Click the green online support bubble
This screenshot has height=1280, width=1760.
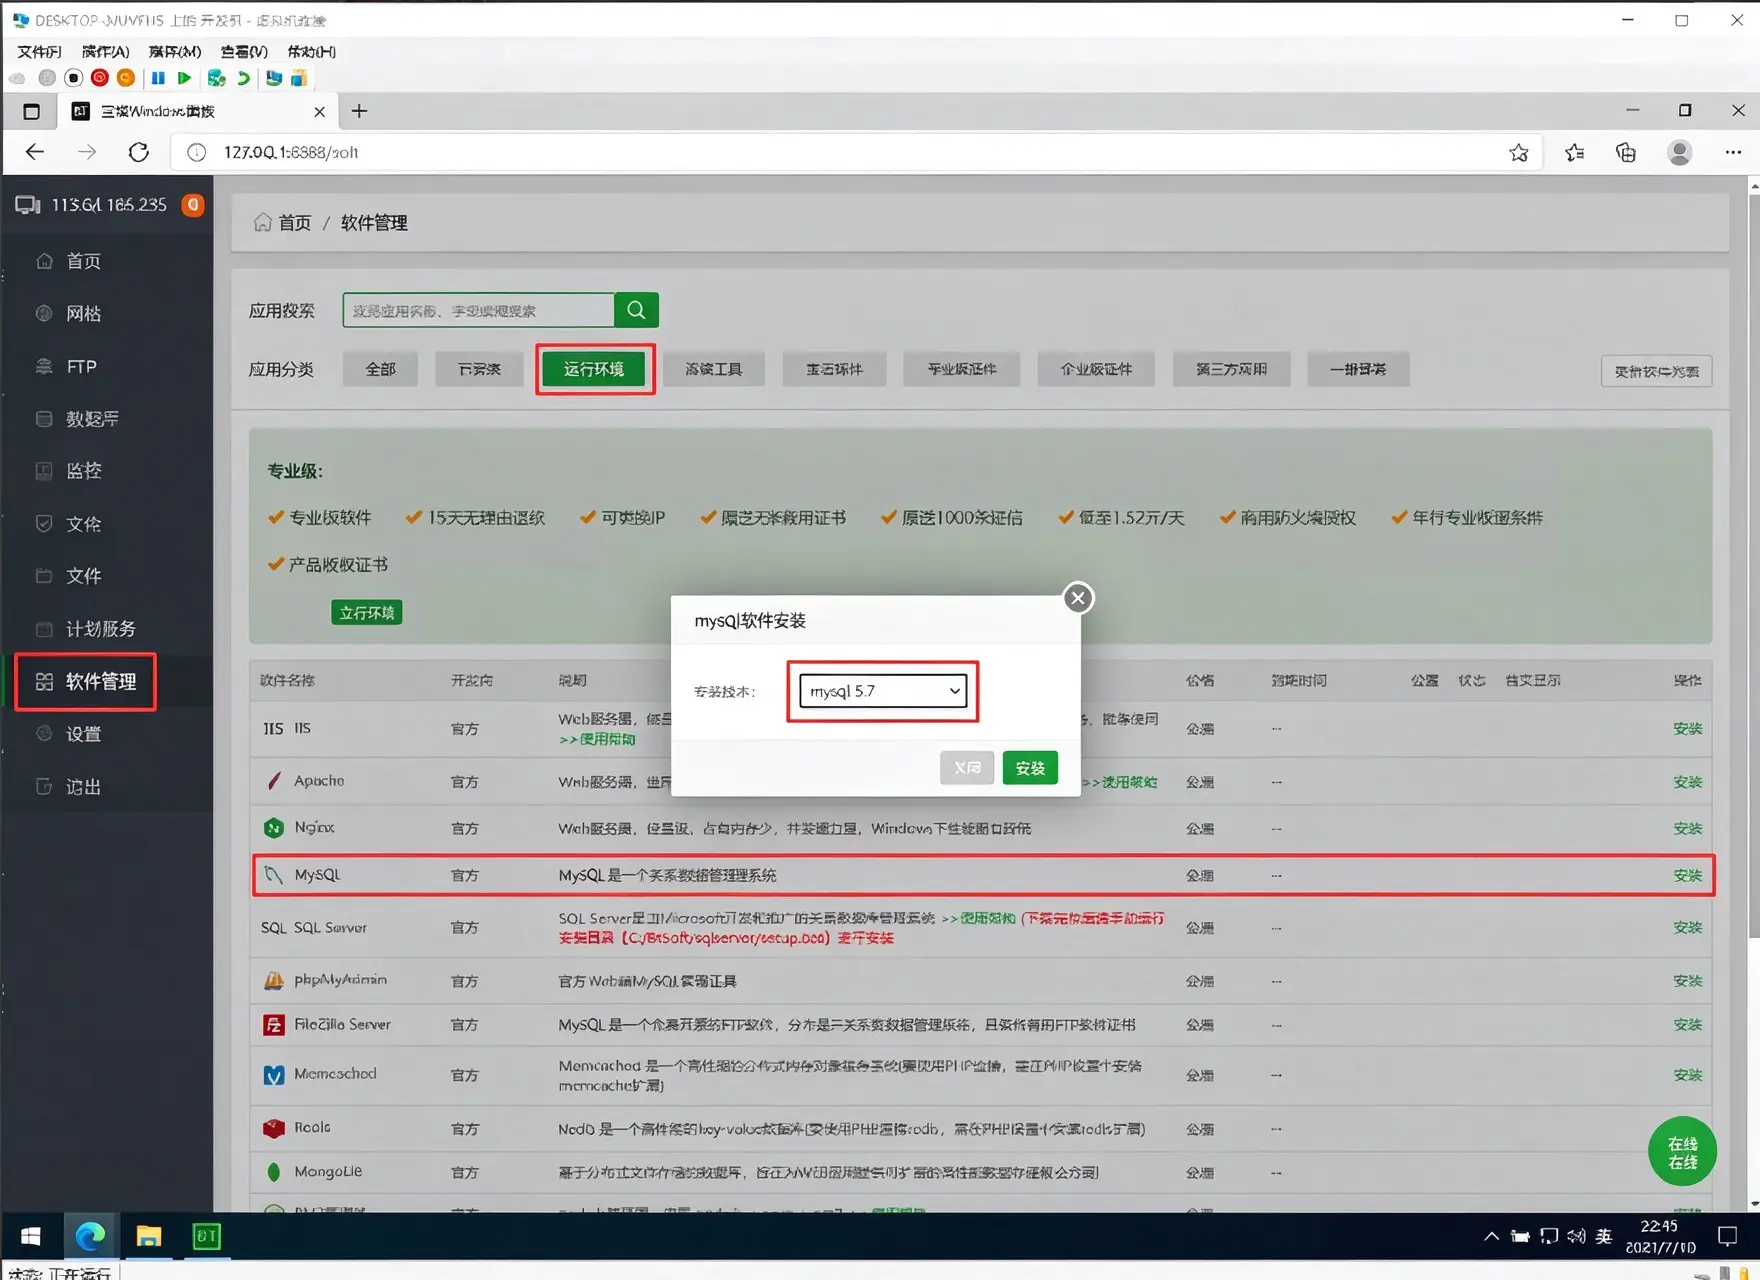(1682, 1152)
